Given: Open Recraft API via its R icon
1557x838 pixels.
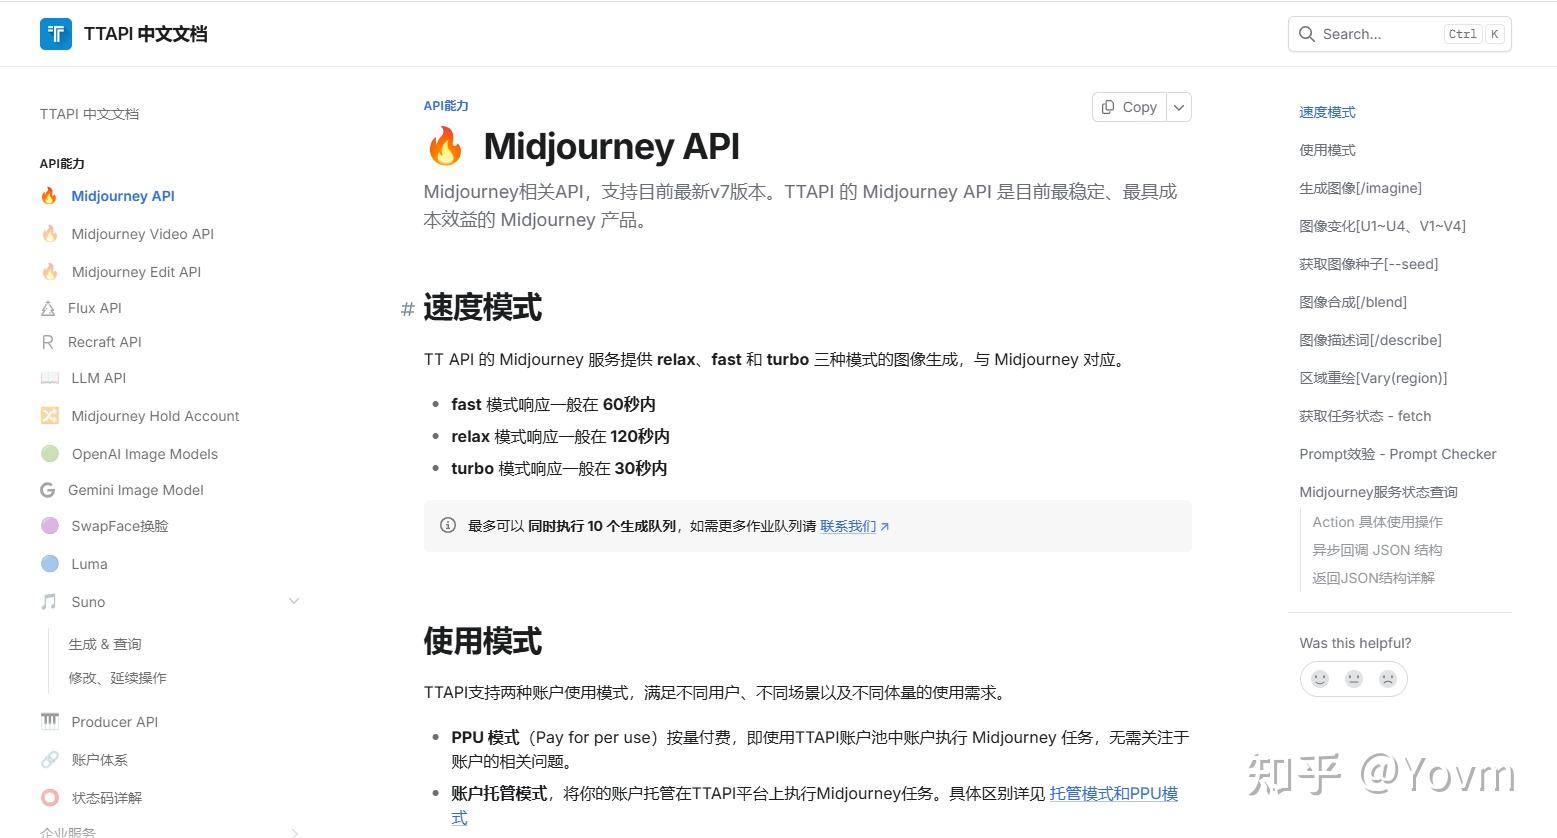Looking at the screenshot, I should click(48, 341).
